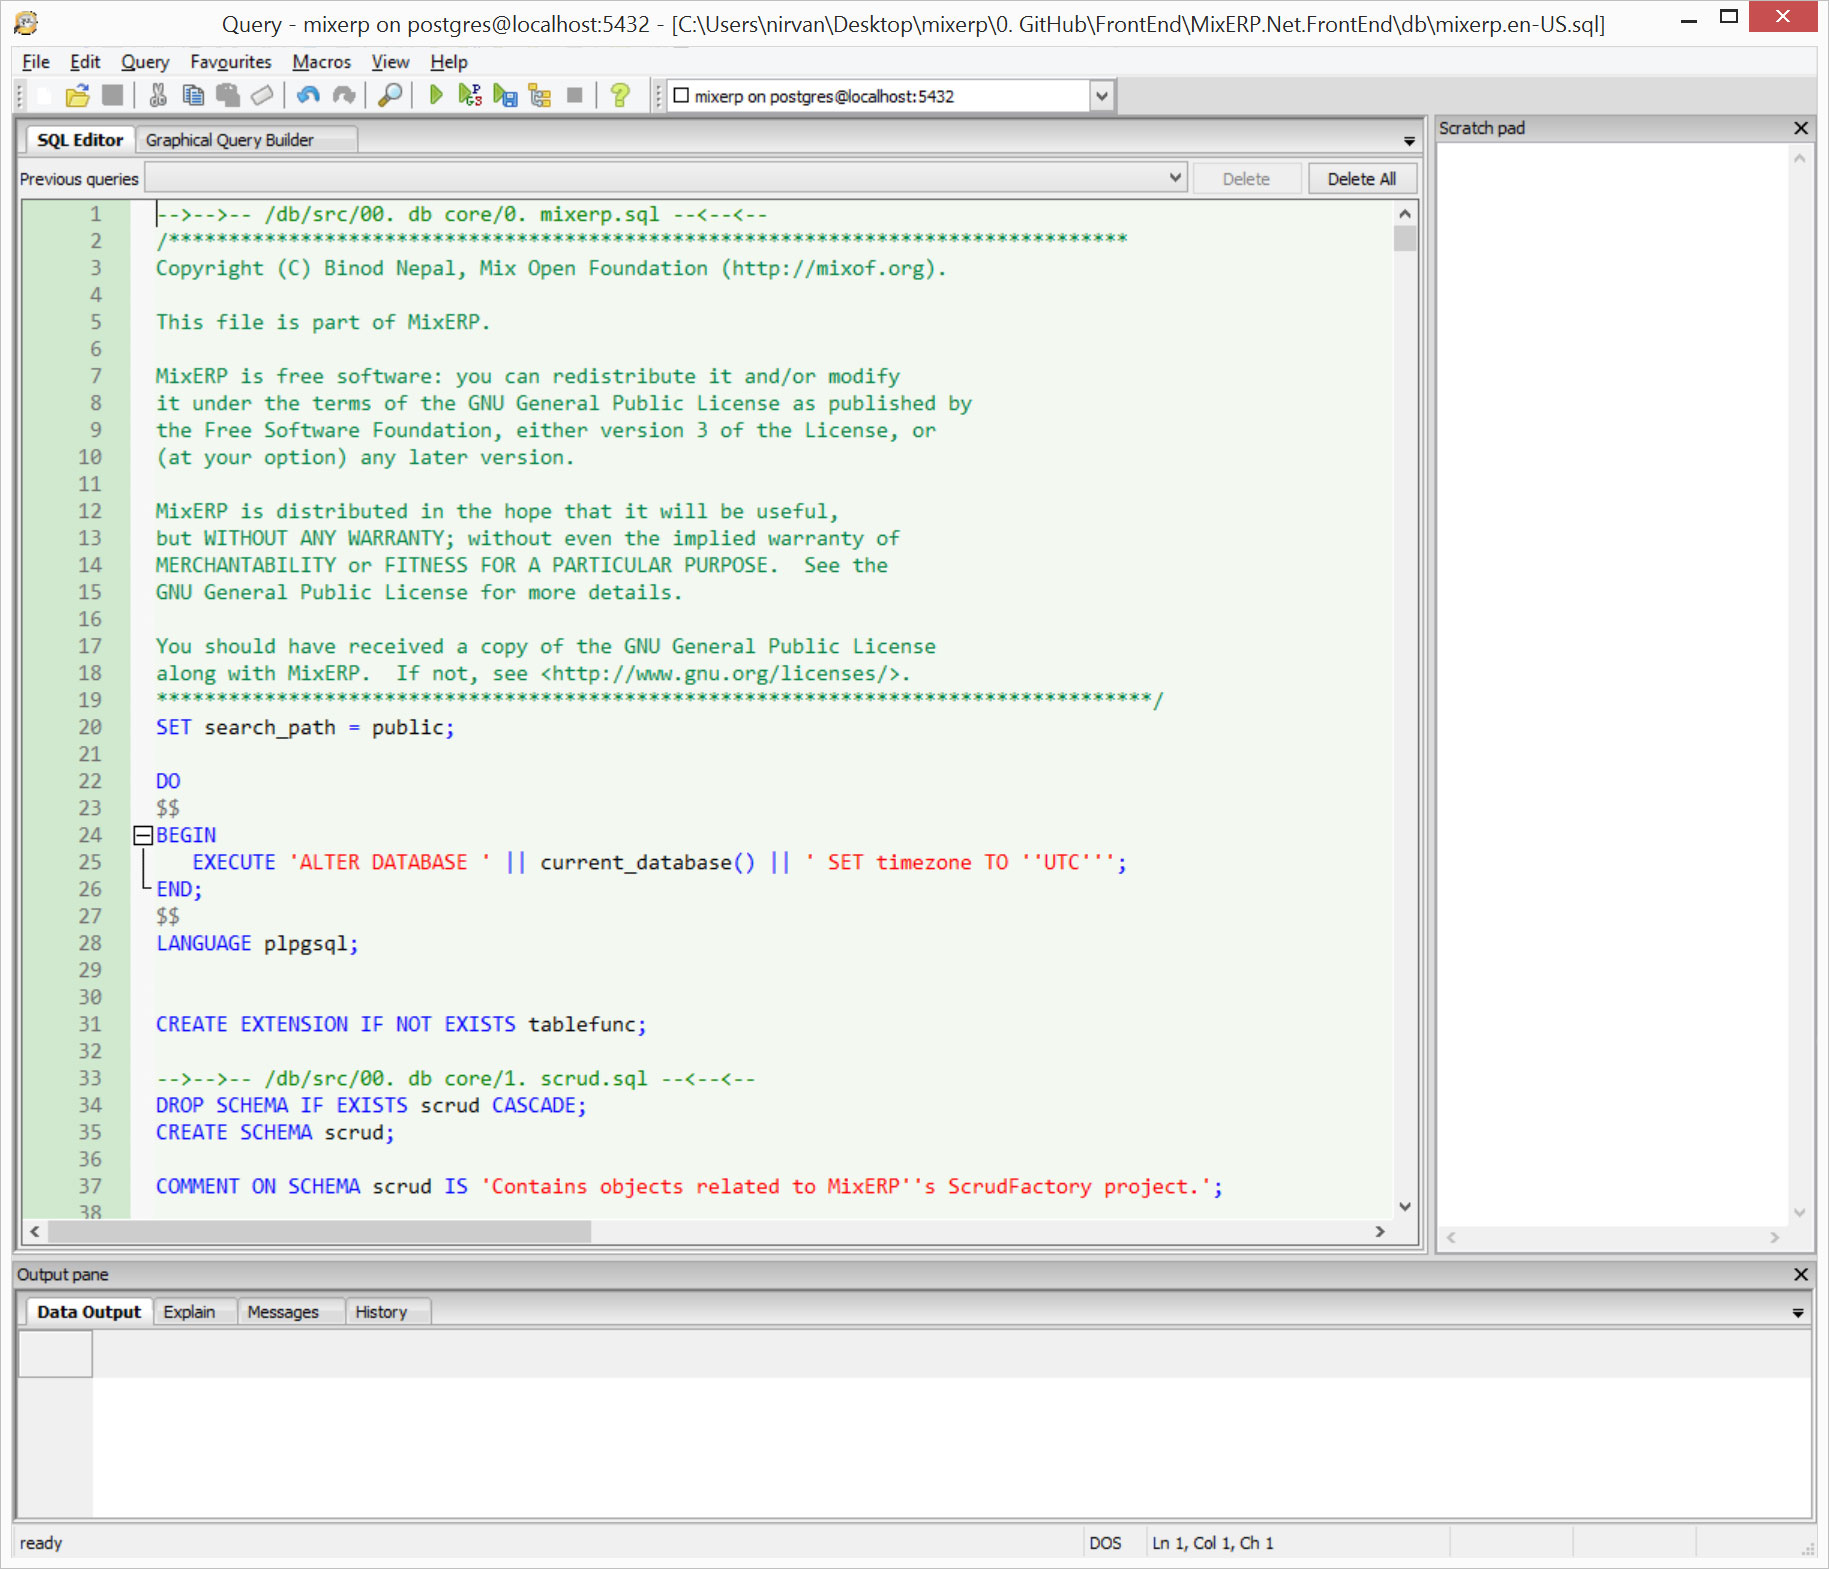1829x1569 pixels.
Task: Close the Scratch pad panel
Action: tap(1801, 128)
